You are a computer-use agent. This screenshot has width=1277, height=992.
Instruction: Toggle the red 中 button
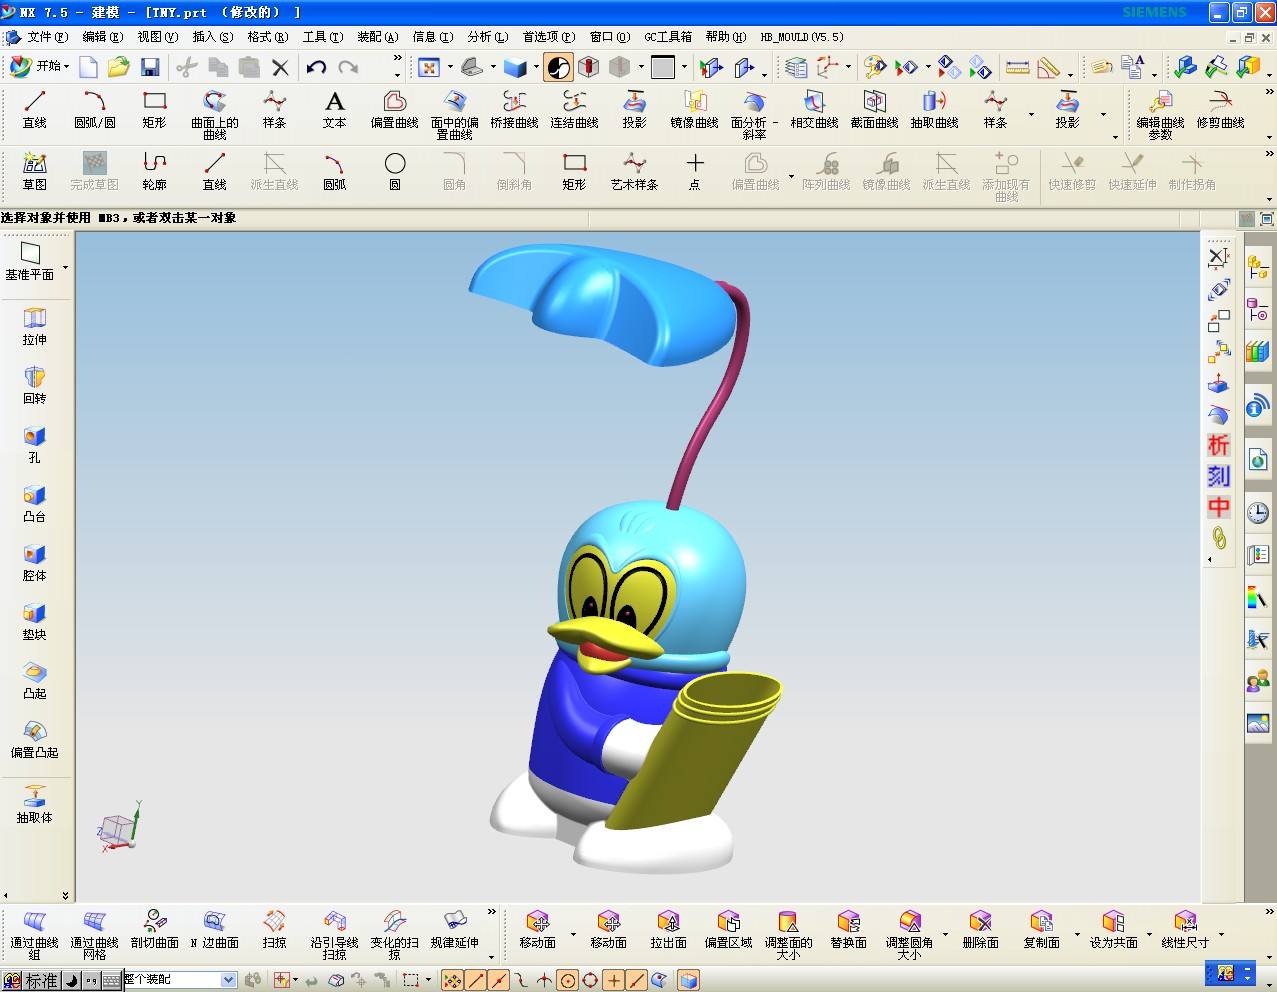click(x=1218, y=506)
